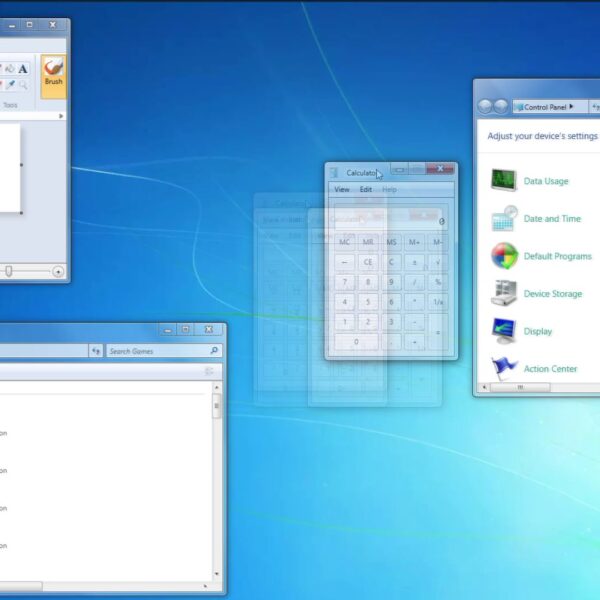This screenshot has width=600, height=600.
Task: Click the Control Panel forward arrow button
Action: [x=501, y=106]
